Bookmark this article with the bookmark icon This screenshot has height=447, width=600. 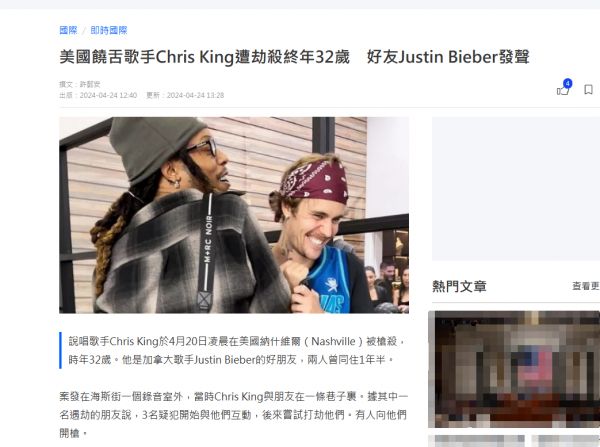[588, 90]
